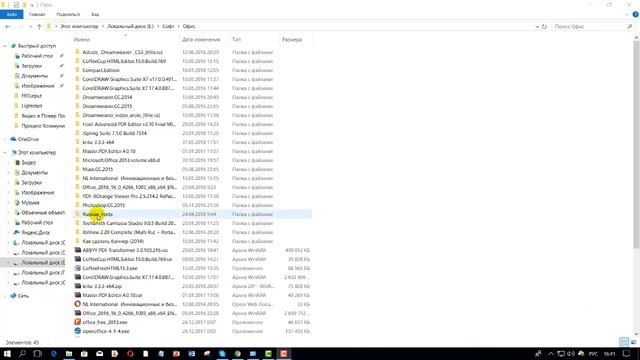Expand the OneDrive tree node
Screen dimensions: 640x360
coord(4,140)
